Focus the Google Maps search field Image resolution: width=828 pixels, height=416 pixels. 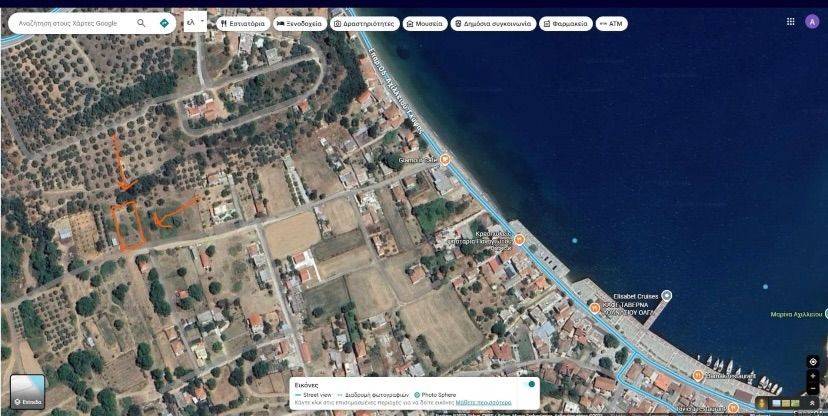pos(70,23)
